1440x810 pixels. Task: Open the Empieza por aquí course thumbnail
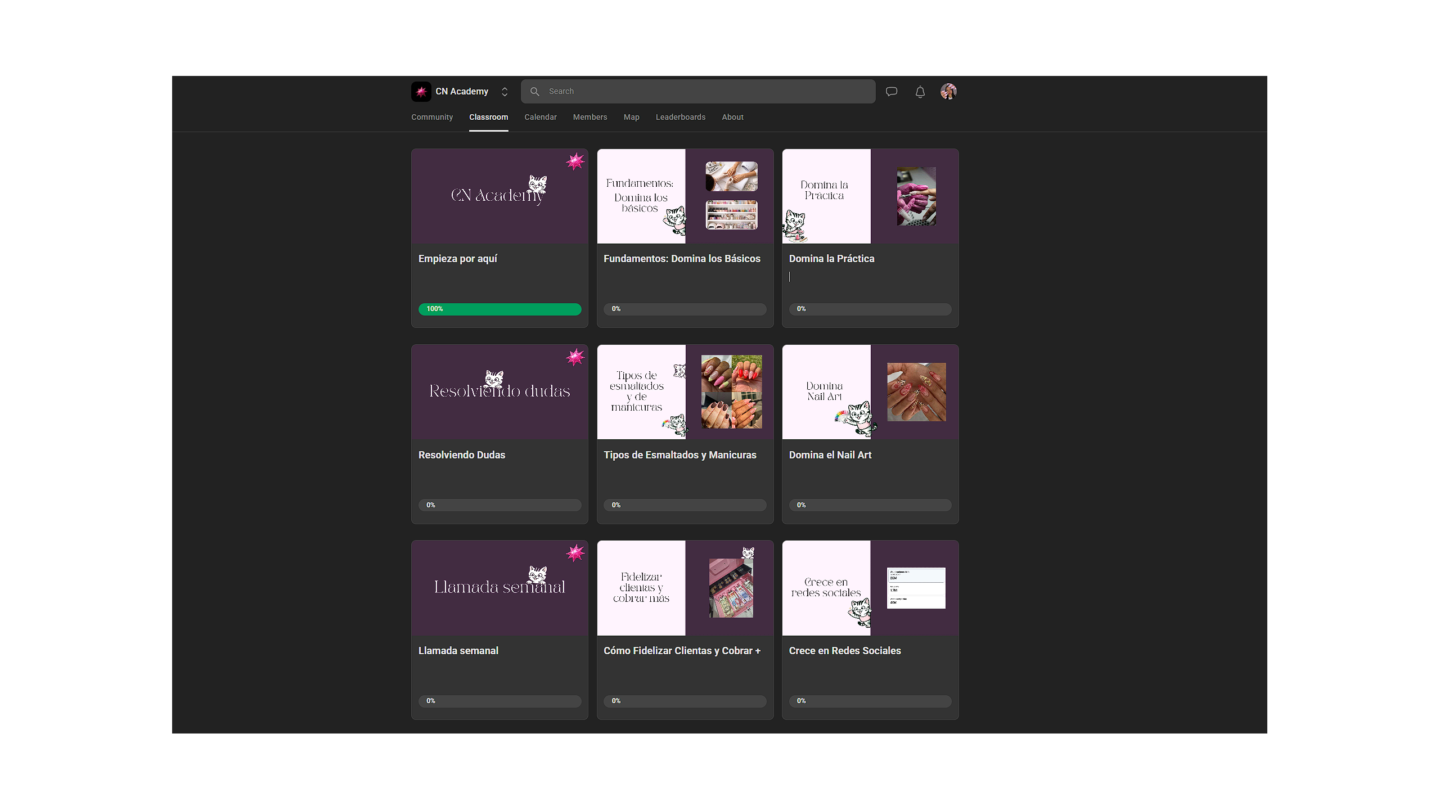coord(500,196)
